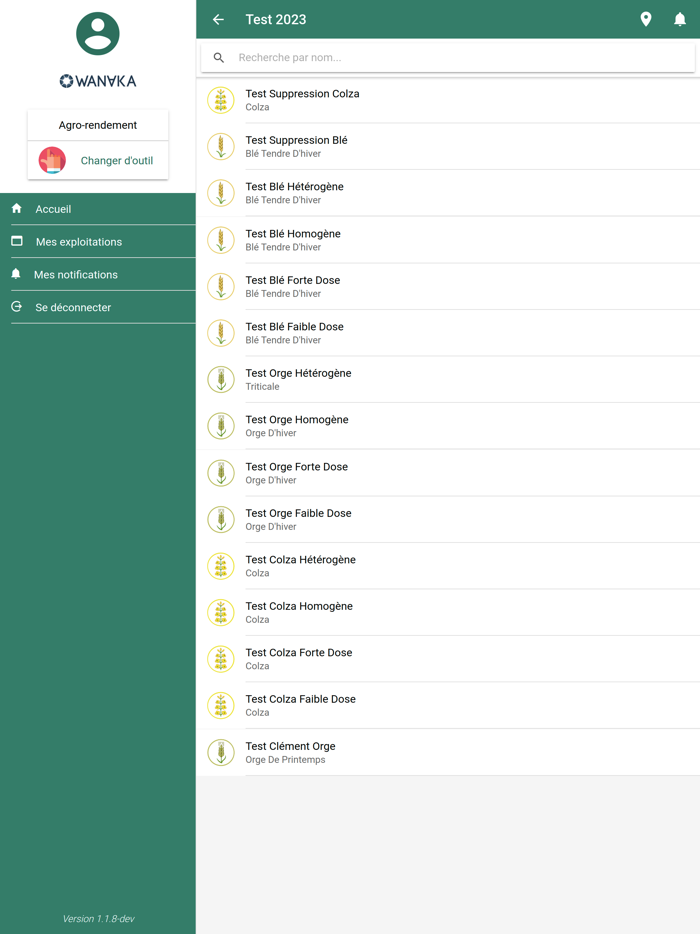Click barley icon of Test Clément Orge
The height and width of the screenshot is (934, 700).
(x=221, y=752)
